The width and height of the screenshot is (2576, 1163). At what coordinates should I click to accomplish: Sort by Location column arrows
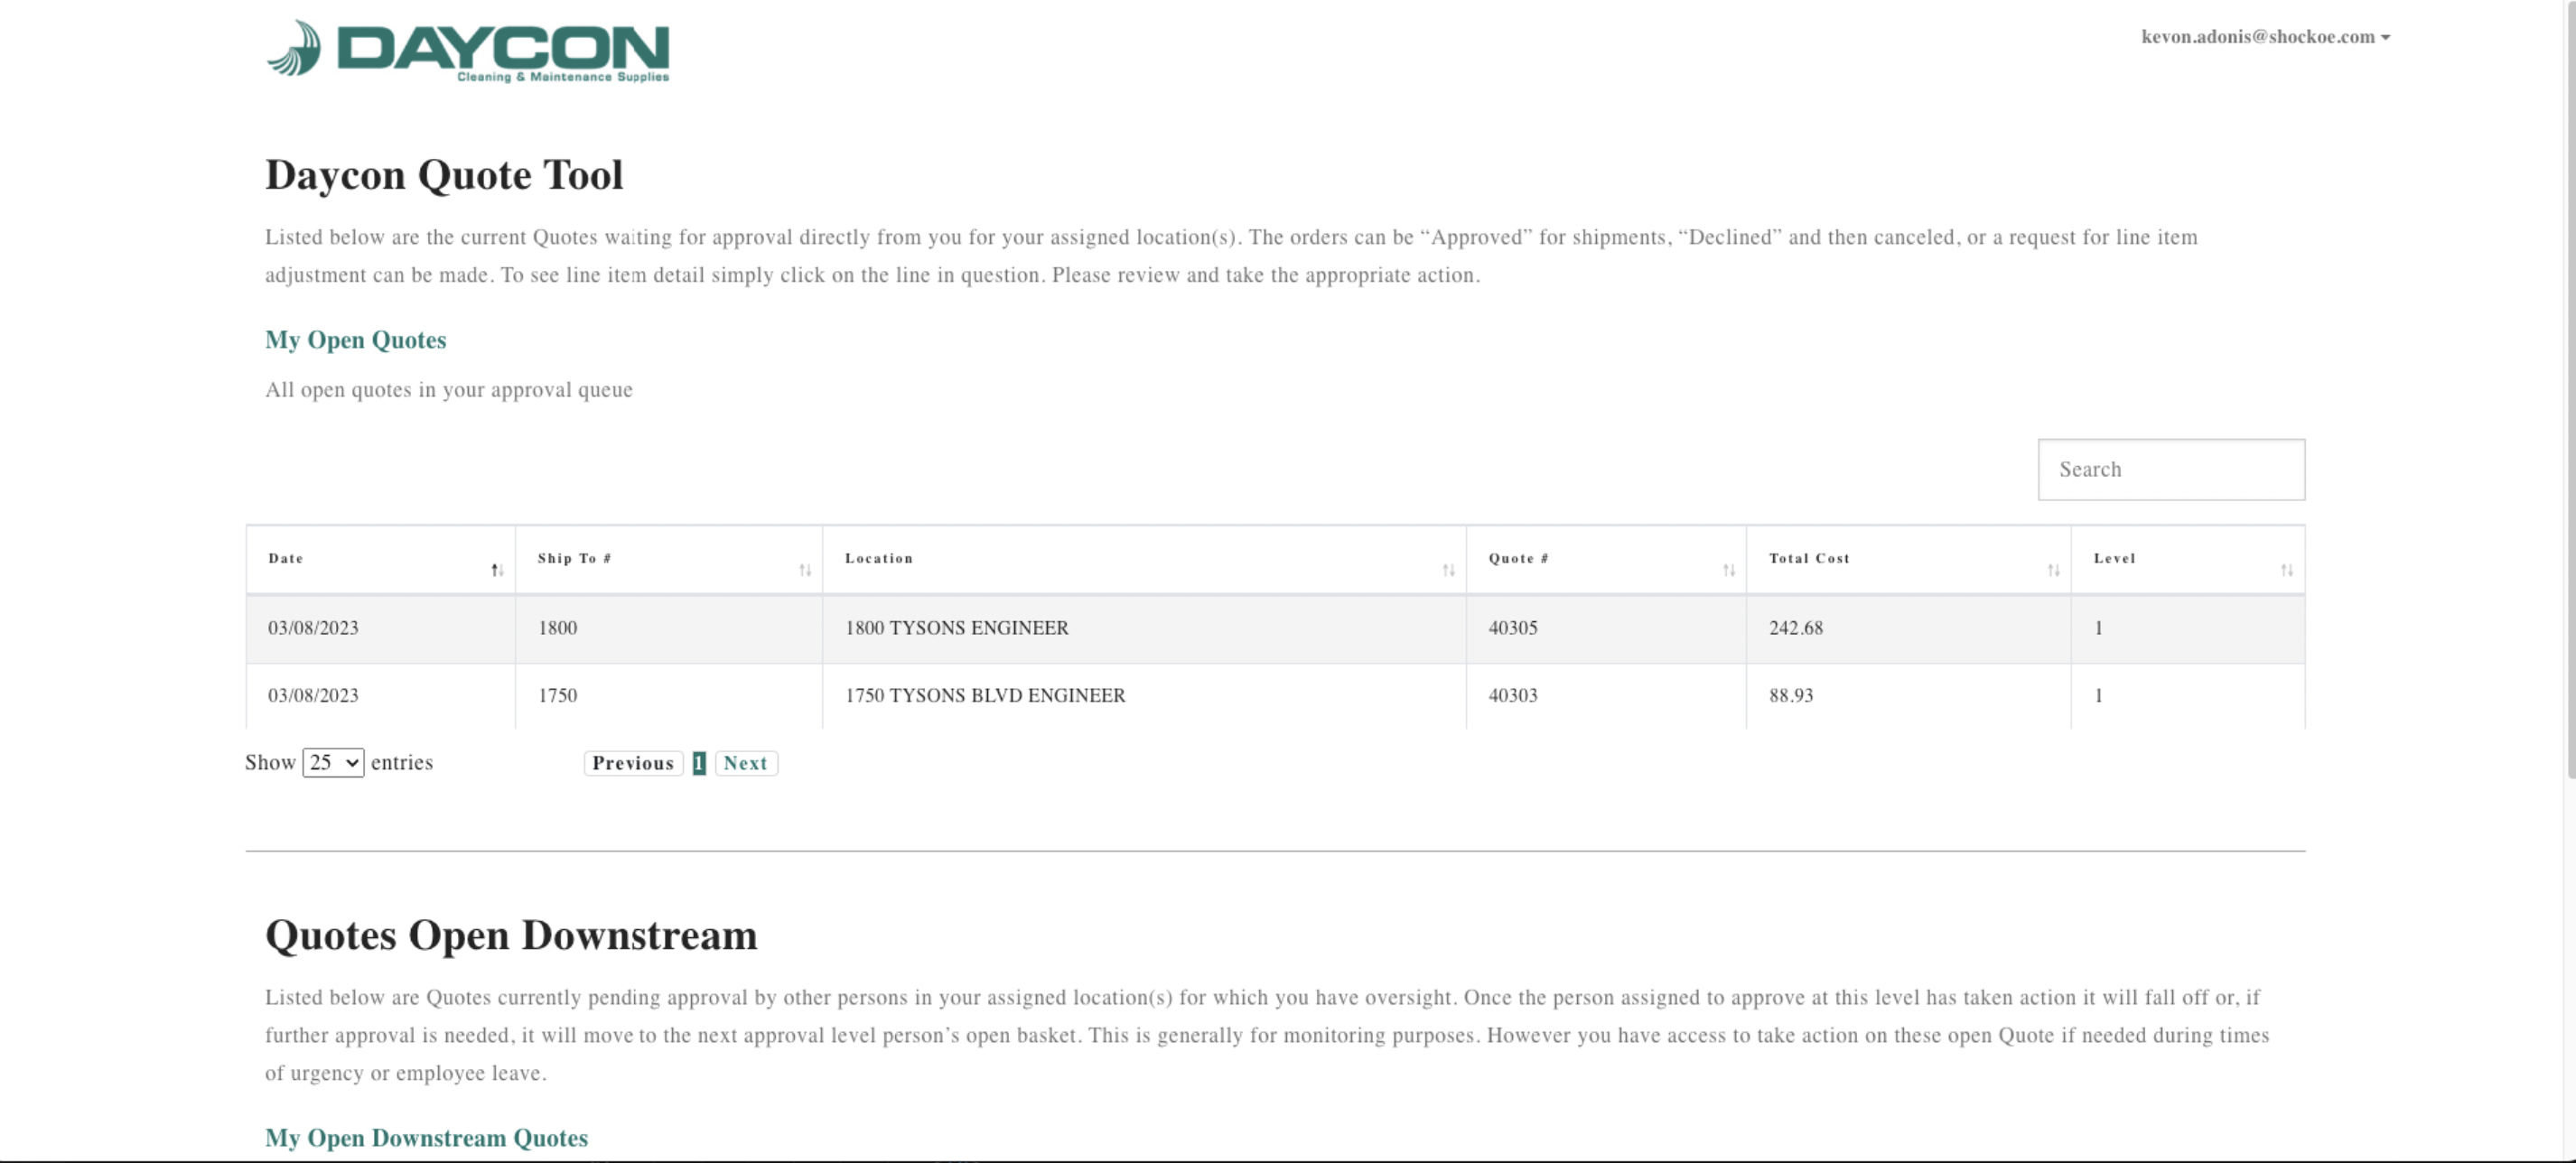pos(1448,570)
